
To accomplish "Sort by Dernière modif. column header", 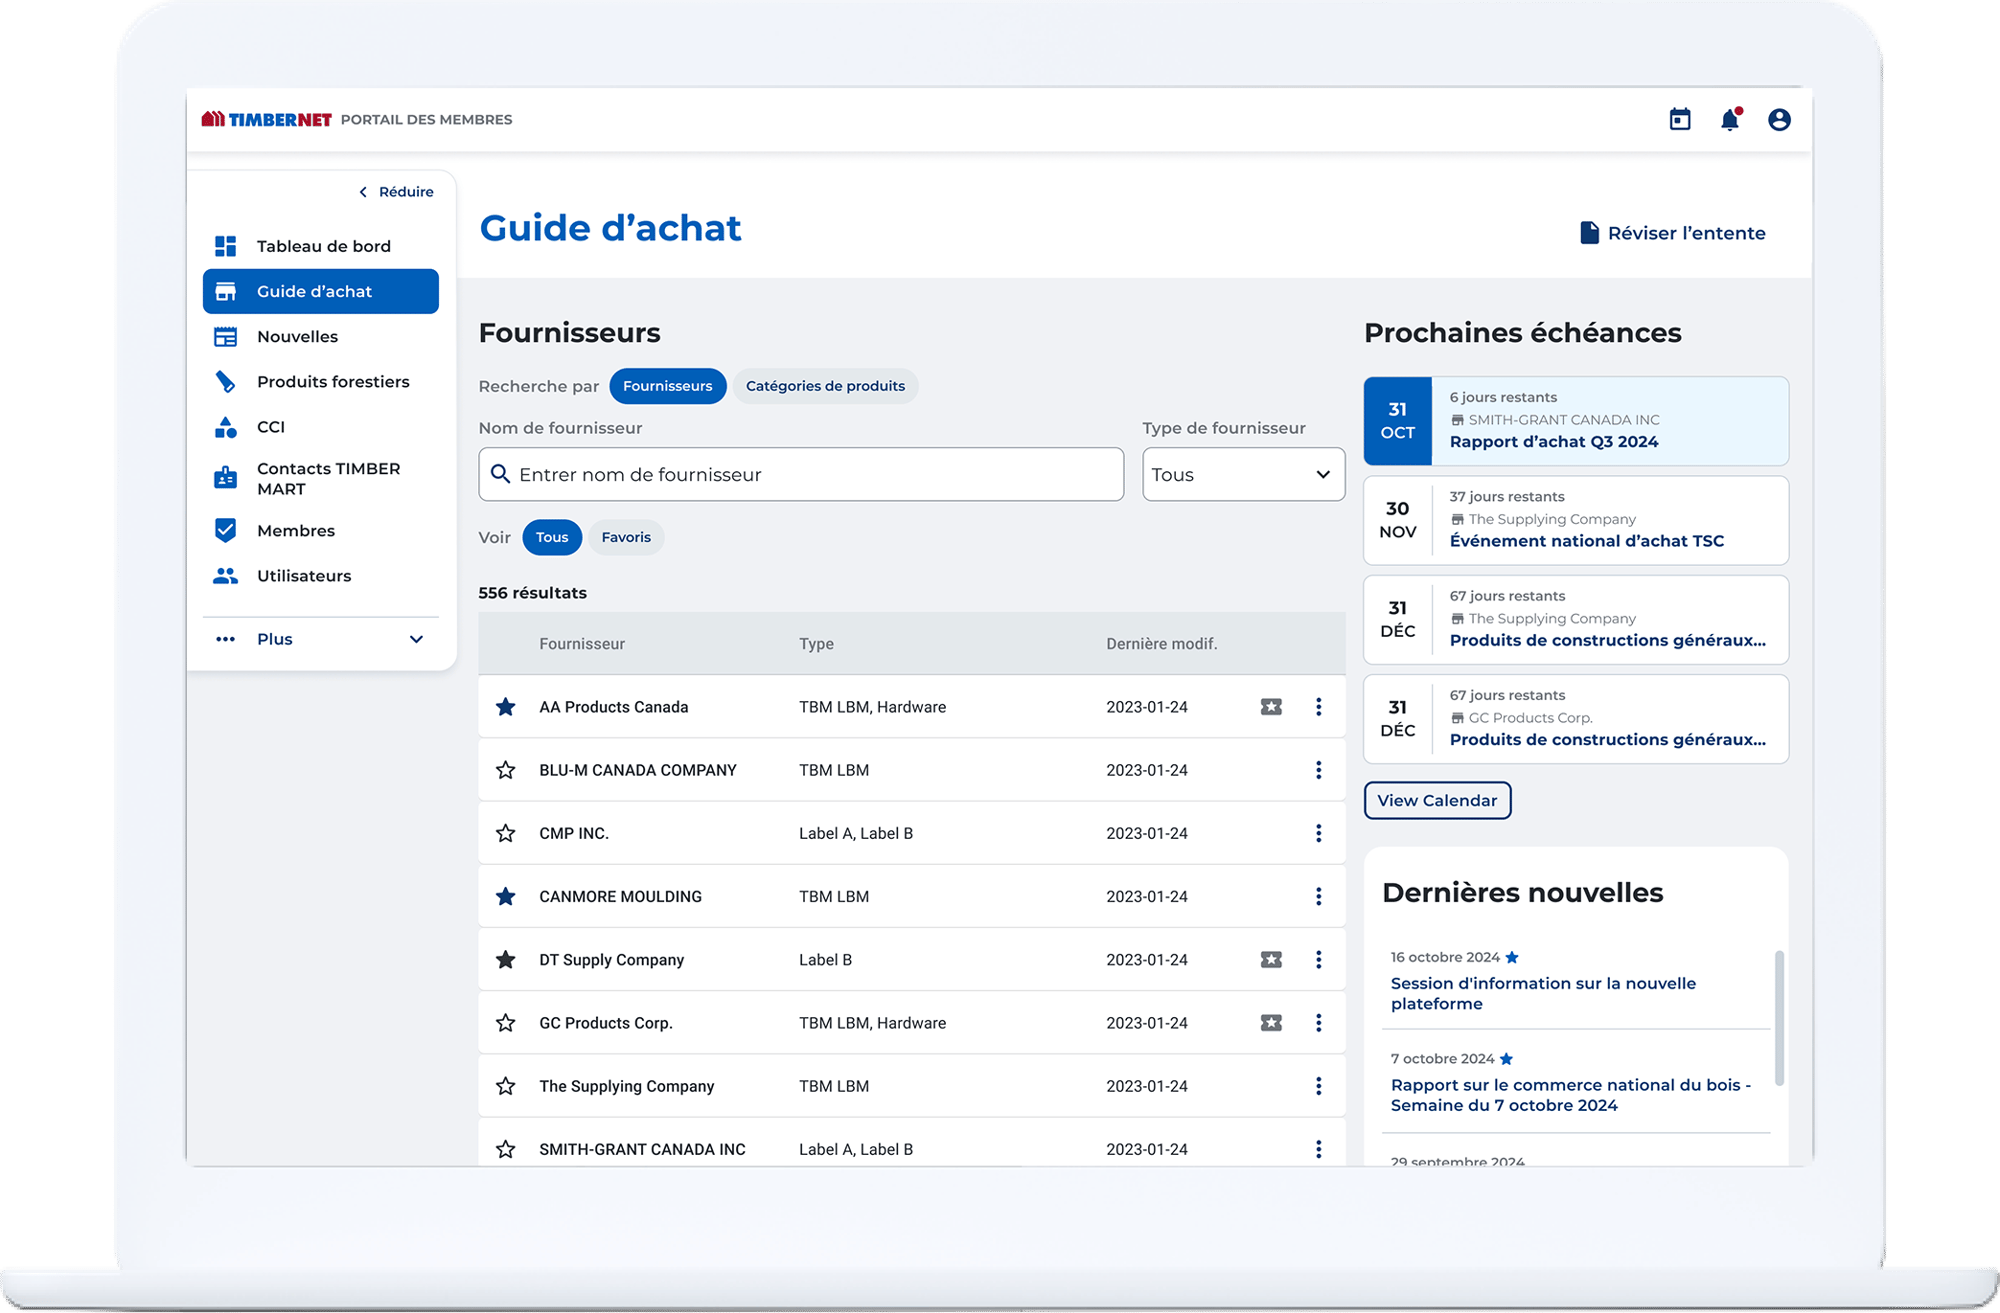I will coord(1161,644).
